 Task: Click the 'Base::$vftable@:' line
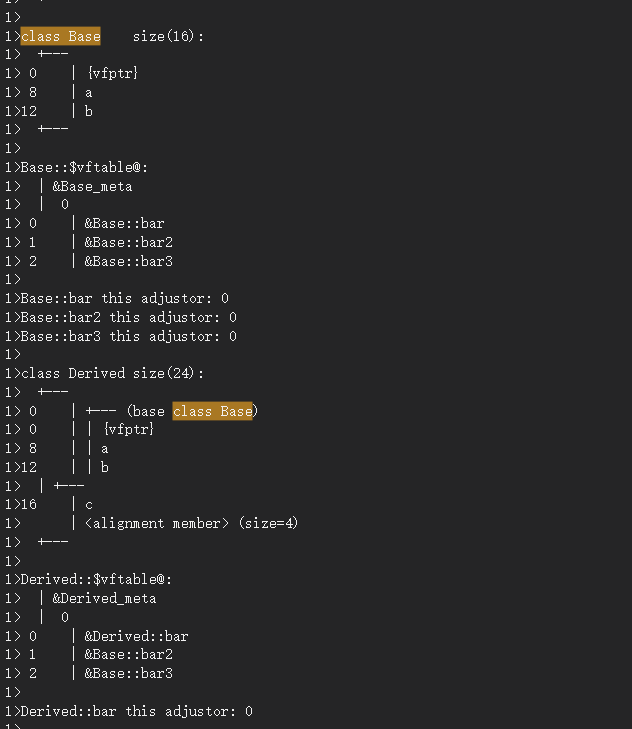coord(84,167)
